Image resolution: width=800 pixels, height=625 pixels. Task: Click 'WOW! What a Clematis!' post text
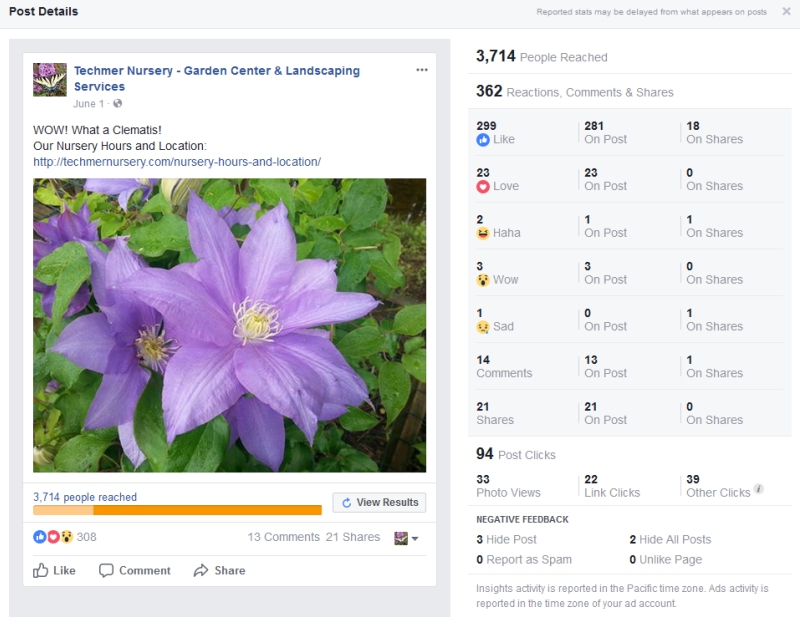pos(97,130)
